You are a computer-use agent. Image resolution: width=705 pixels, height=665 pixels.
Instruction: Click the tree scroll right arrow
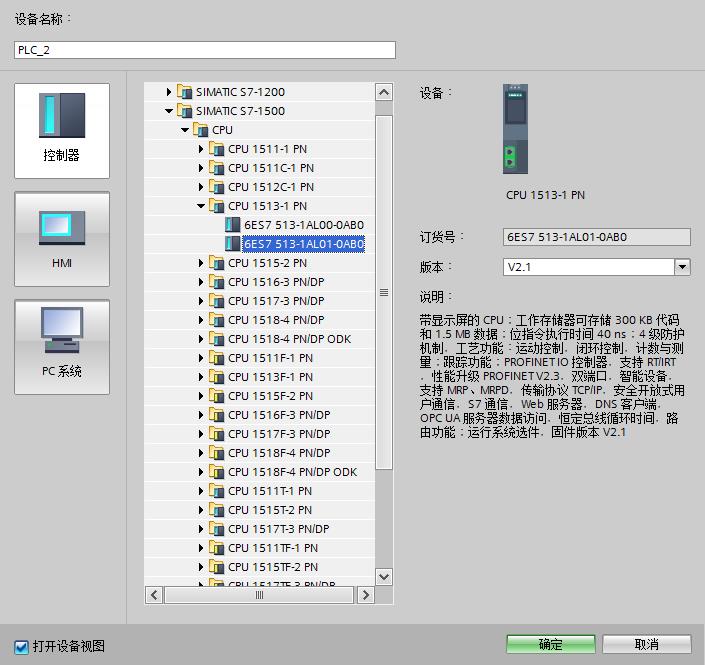click(x=366, y=595)
